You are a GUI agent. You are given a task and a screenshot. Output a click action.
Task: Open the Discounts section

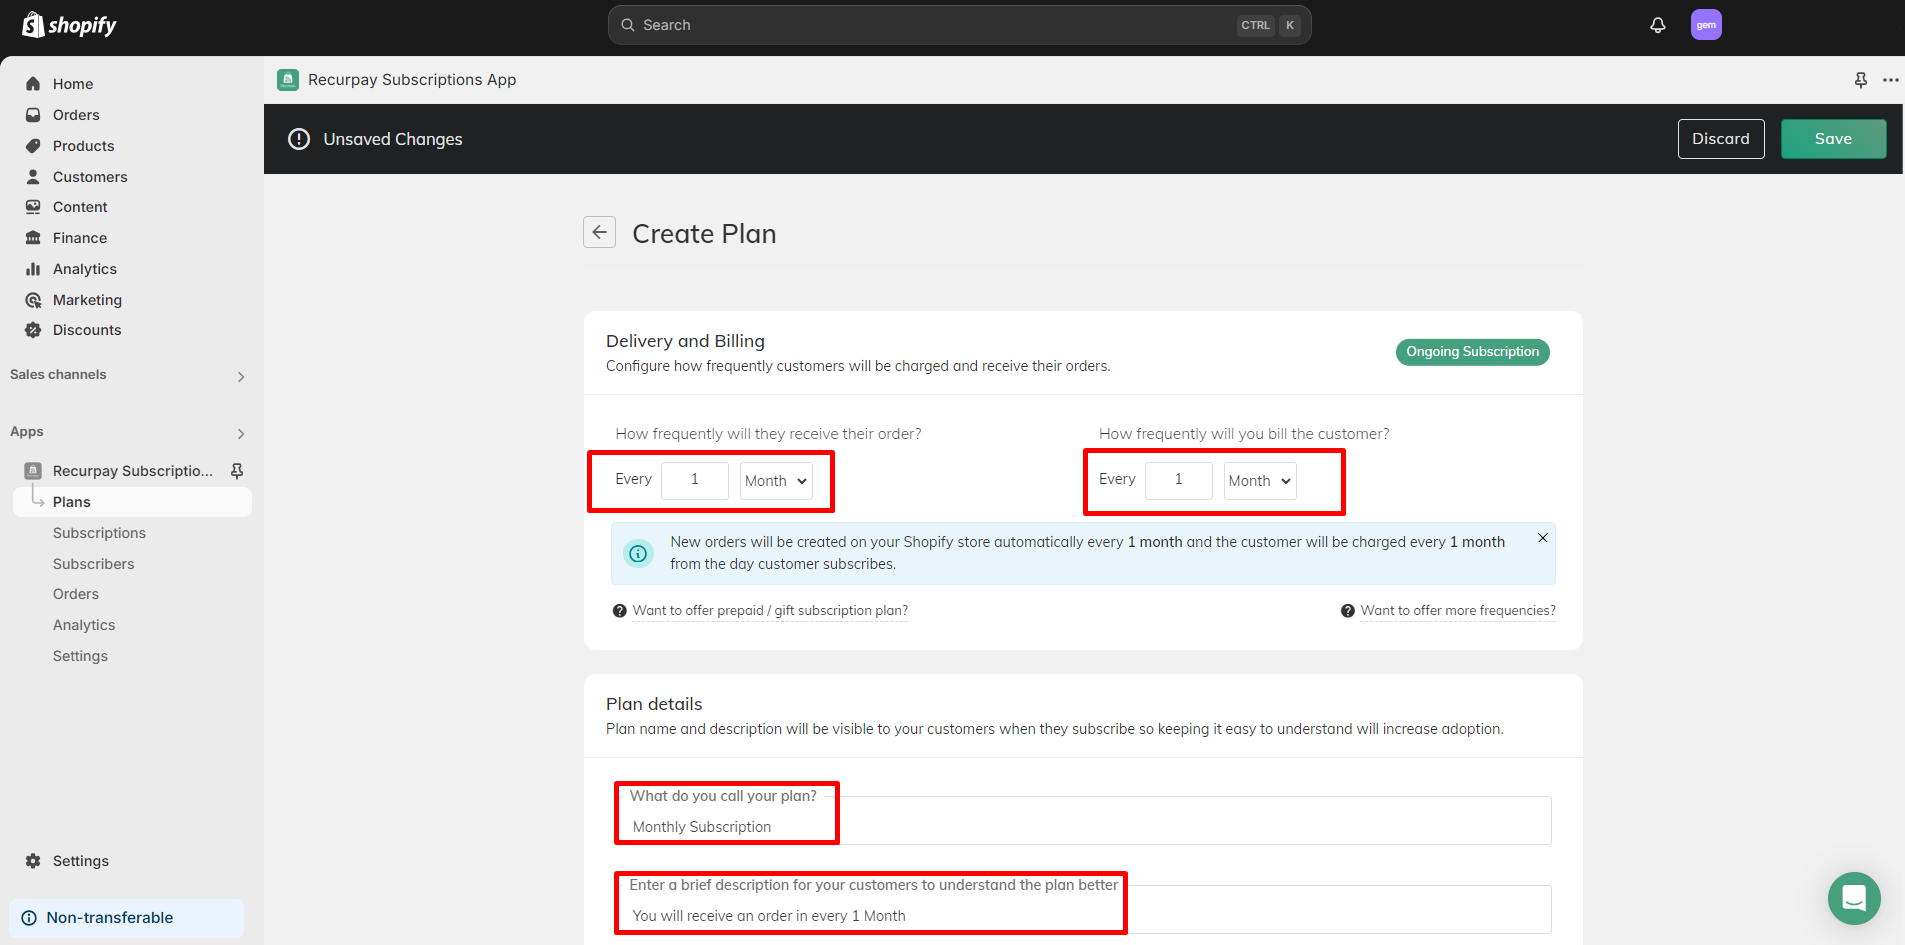coord(86,330)
